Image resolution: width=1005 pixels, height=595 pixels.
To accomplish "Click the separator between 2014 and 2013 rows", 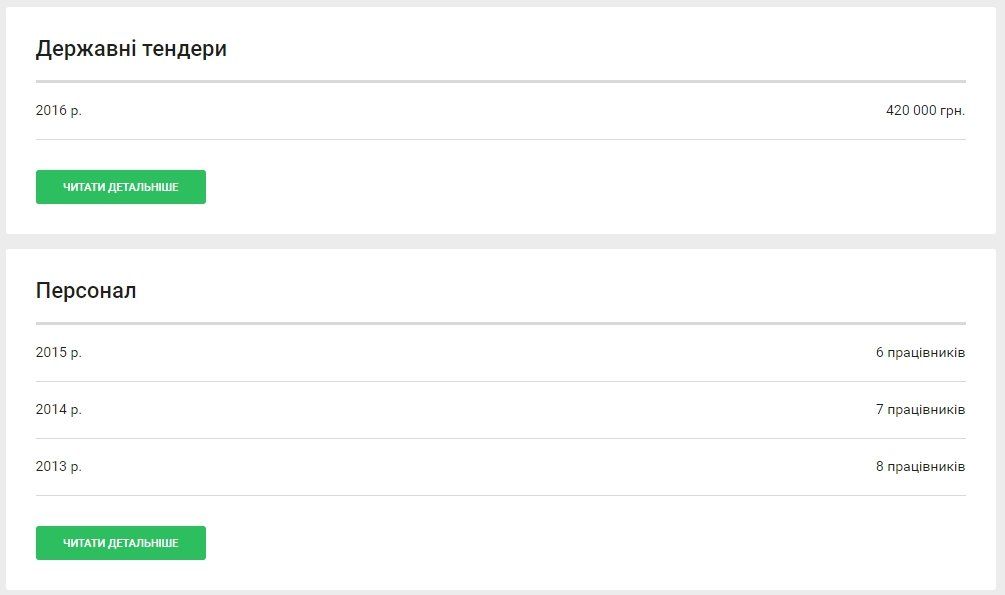I will coord(500,438).
